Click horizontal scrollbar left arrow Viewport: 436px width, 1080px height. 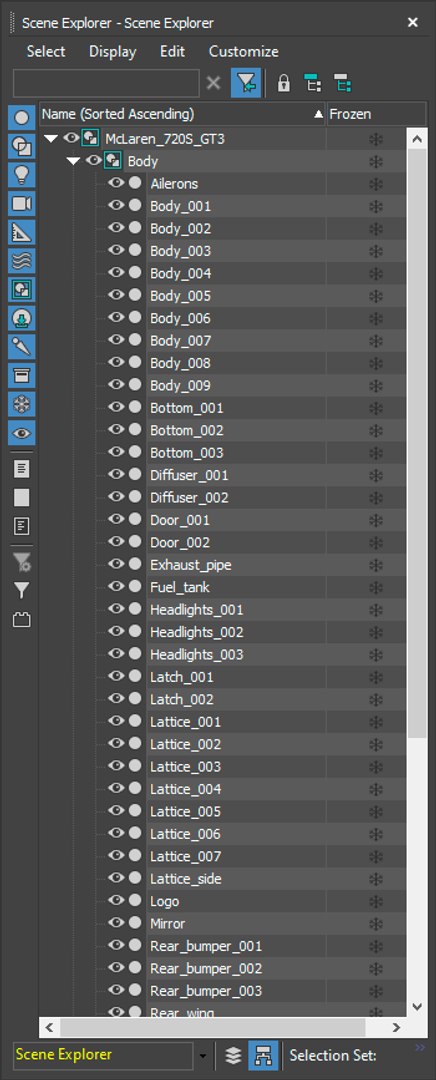click(50, 1028)
